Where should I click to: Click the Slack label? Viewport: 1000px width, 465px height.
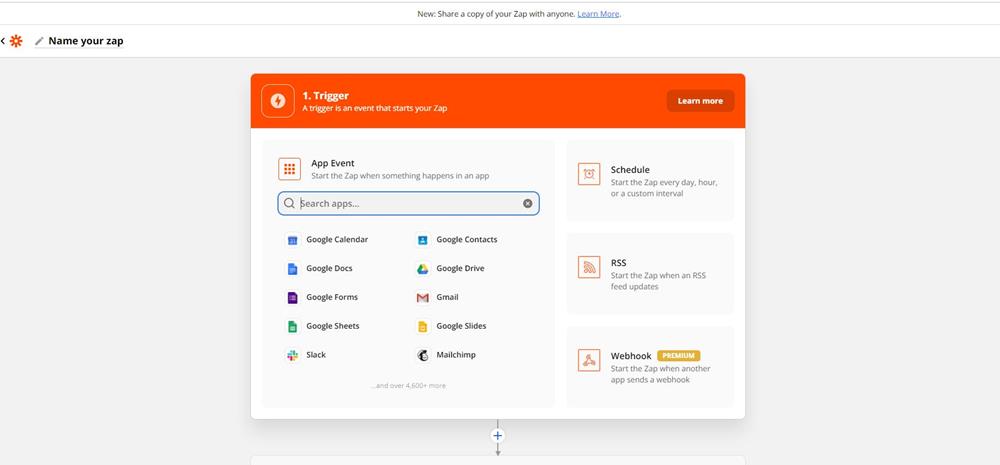[x=316, y=355]
